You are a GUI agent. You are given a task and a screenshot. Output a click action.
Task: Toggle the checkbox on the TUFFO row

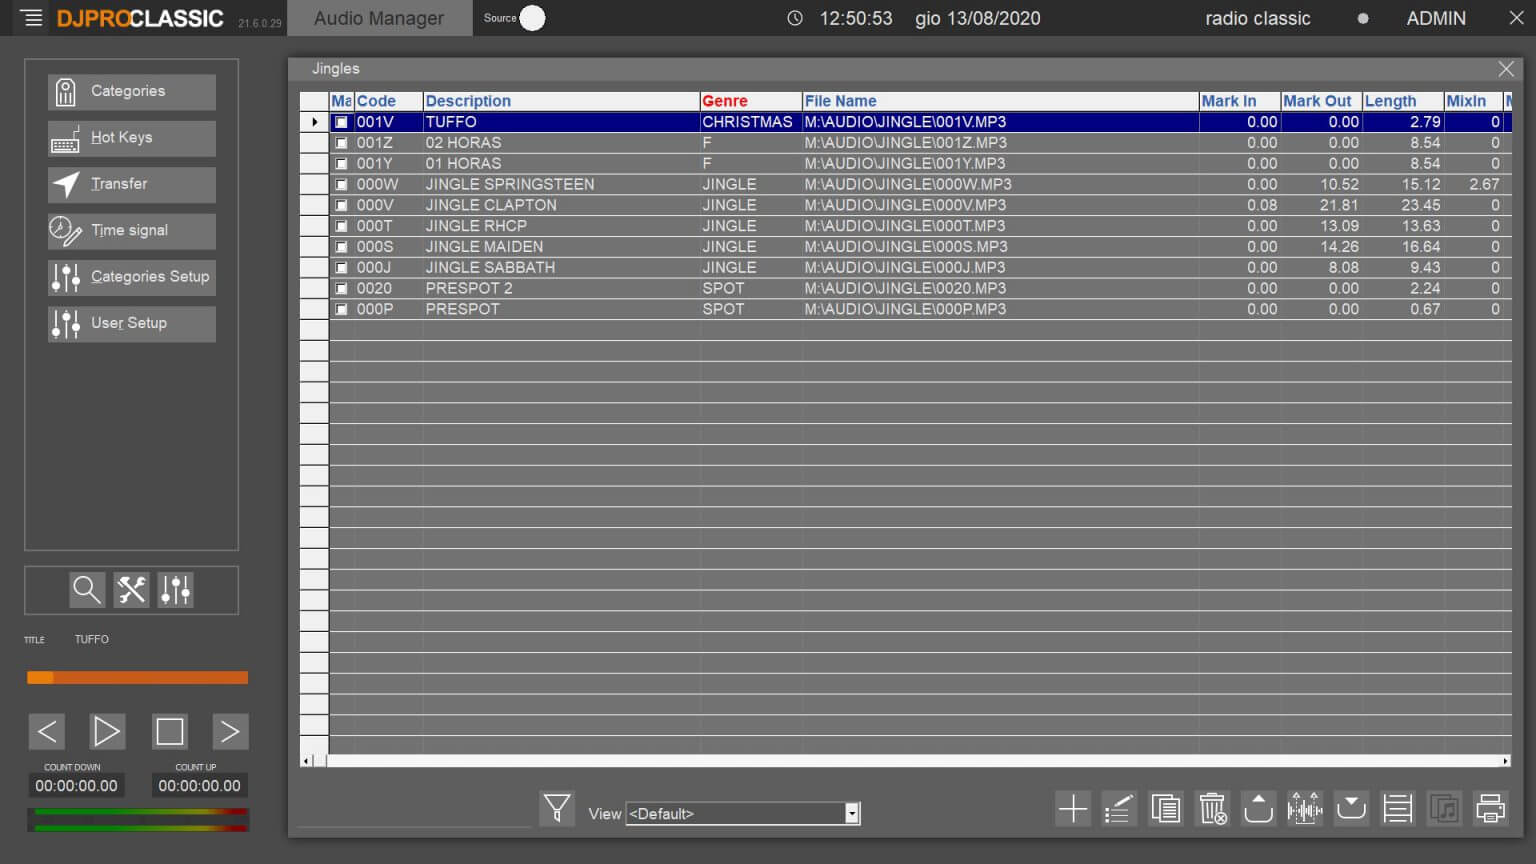[341, 121]
